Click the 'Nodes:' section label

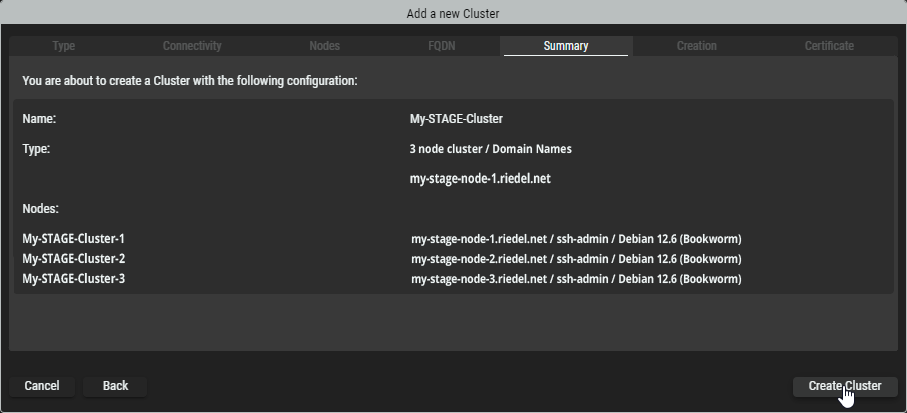(x=41, y=209)
